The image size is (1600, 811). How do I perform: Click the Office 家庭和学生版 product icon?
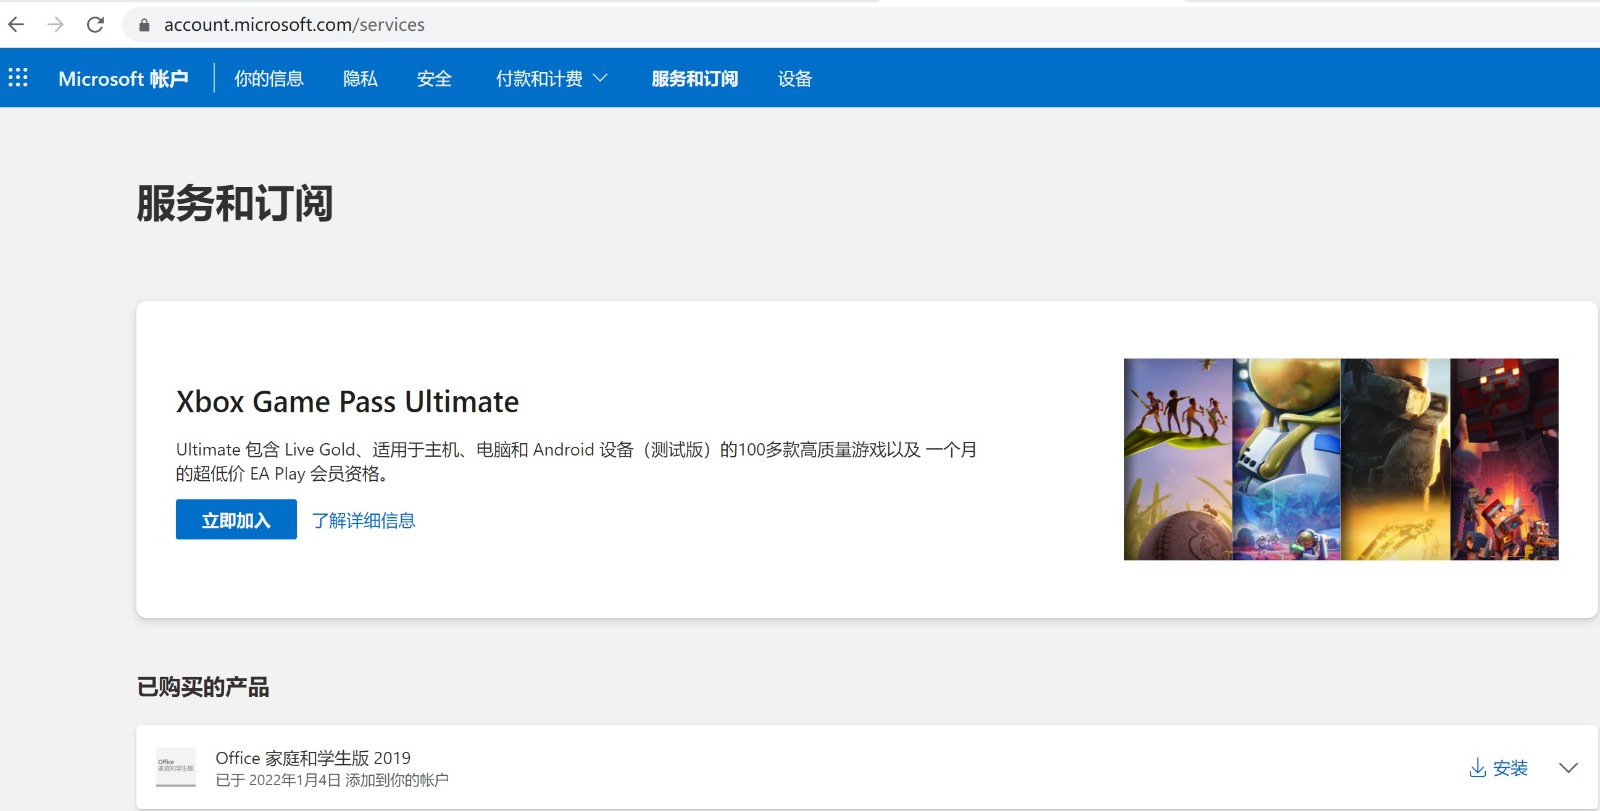click(176, 767)
